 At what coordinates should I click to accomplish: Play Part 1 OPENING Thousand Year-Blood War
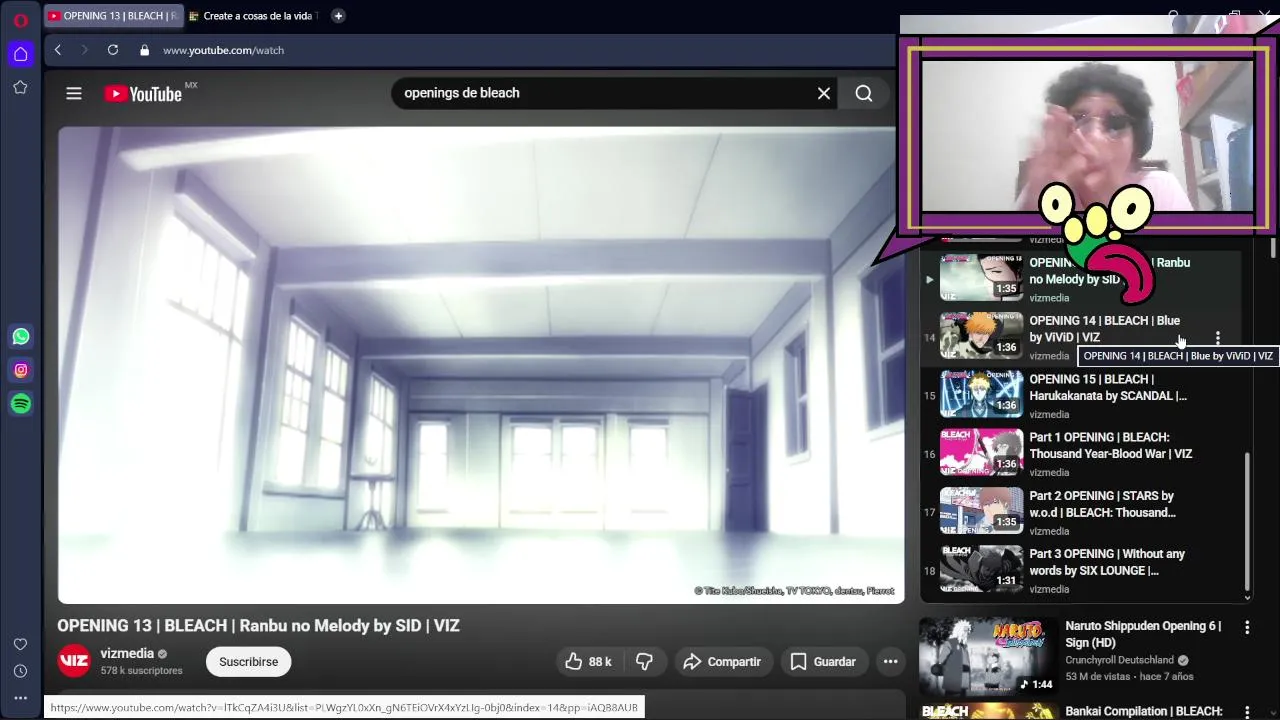pos(1111,445)
